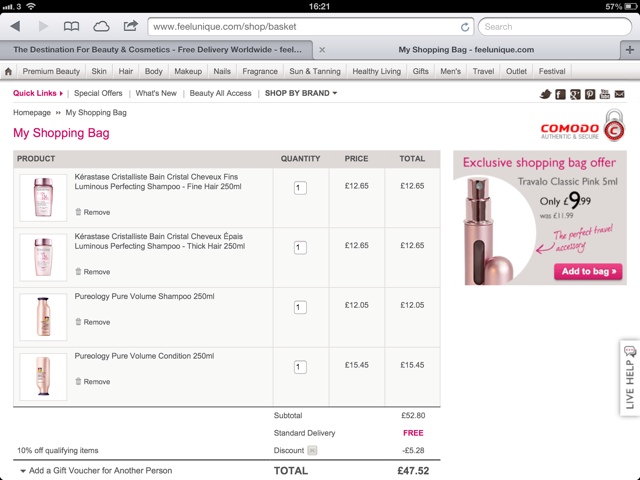Open the Body category menu
Viewport: 640px width, 480px height.
tap(153, 71)
